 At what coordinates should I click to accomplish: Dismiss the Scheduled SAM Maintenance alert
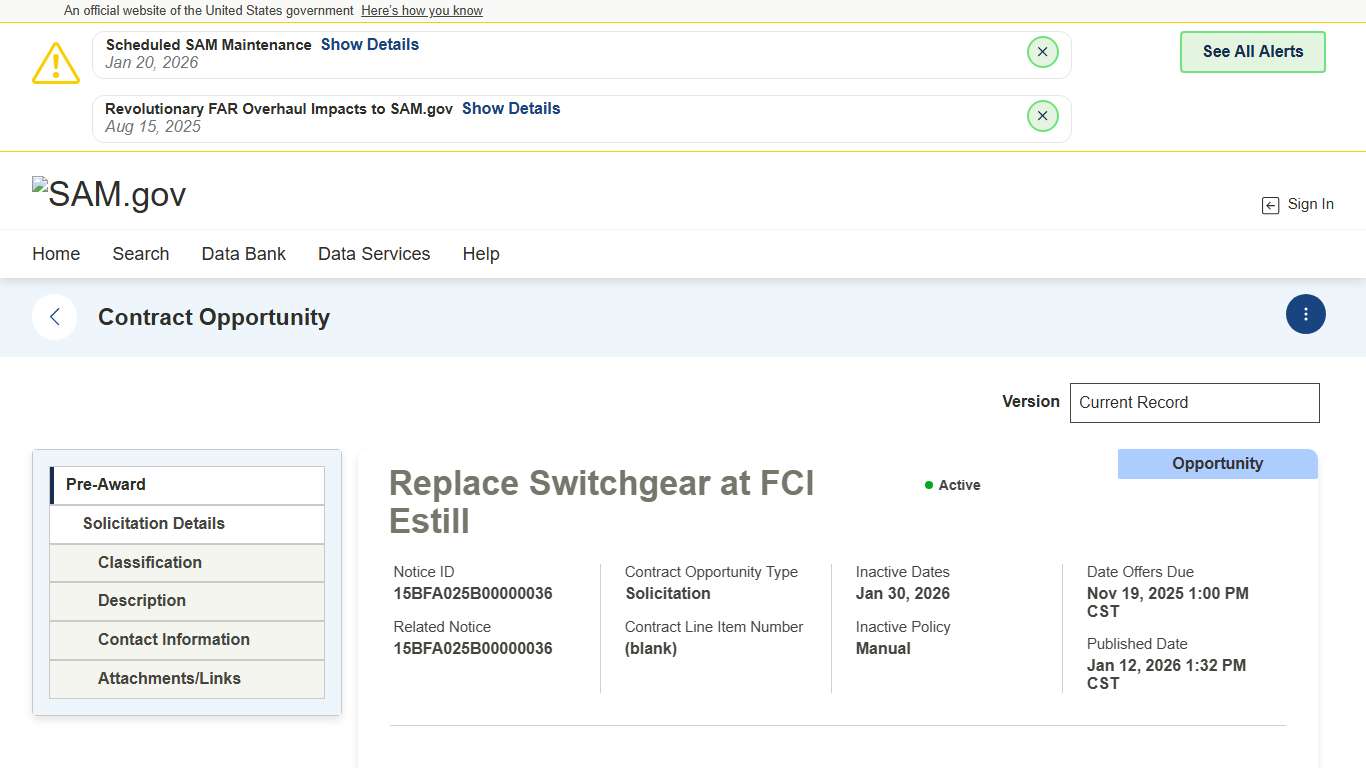pyautogui.click(x=1042, y=52)
